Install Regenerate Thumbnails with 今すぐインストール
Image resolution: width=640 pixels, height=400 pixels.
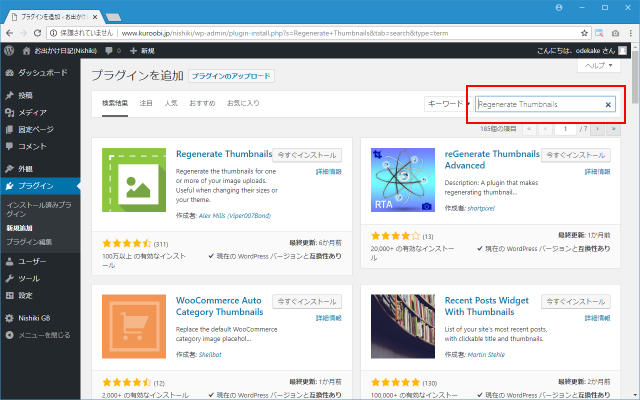click(x=308, y=156)
